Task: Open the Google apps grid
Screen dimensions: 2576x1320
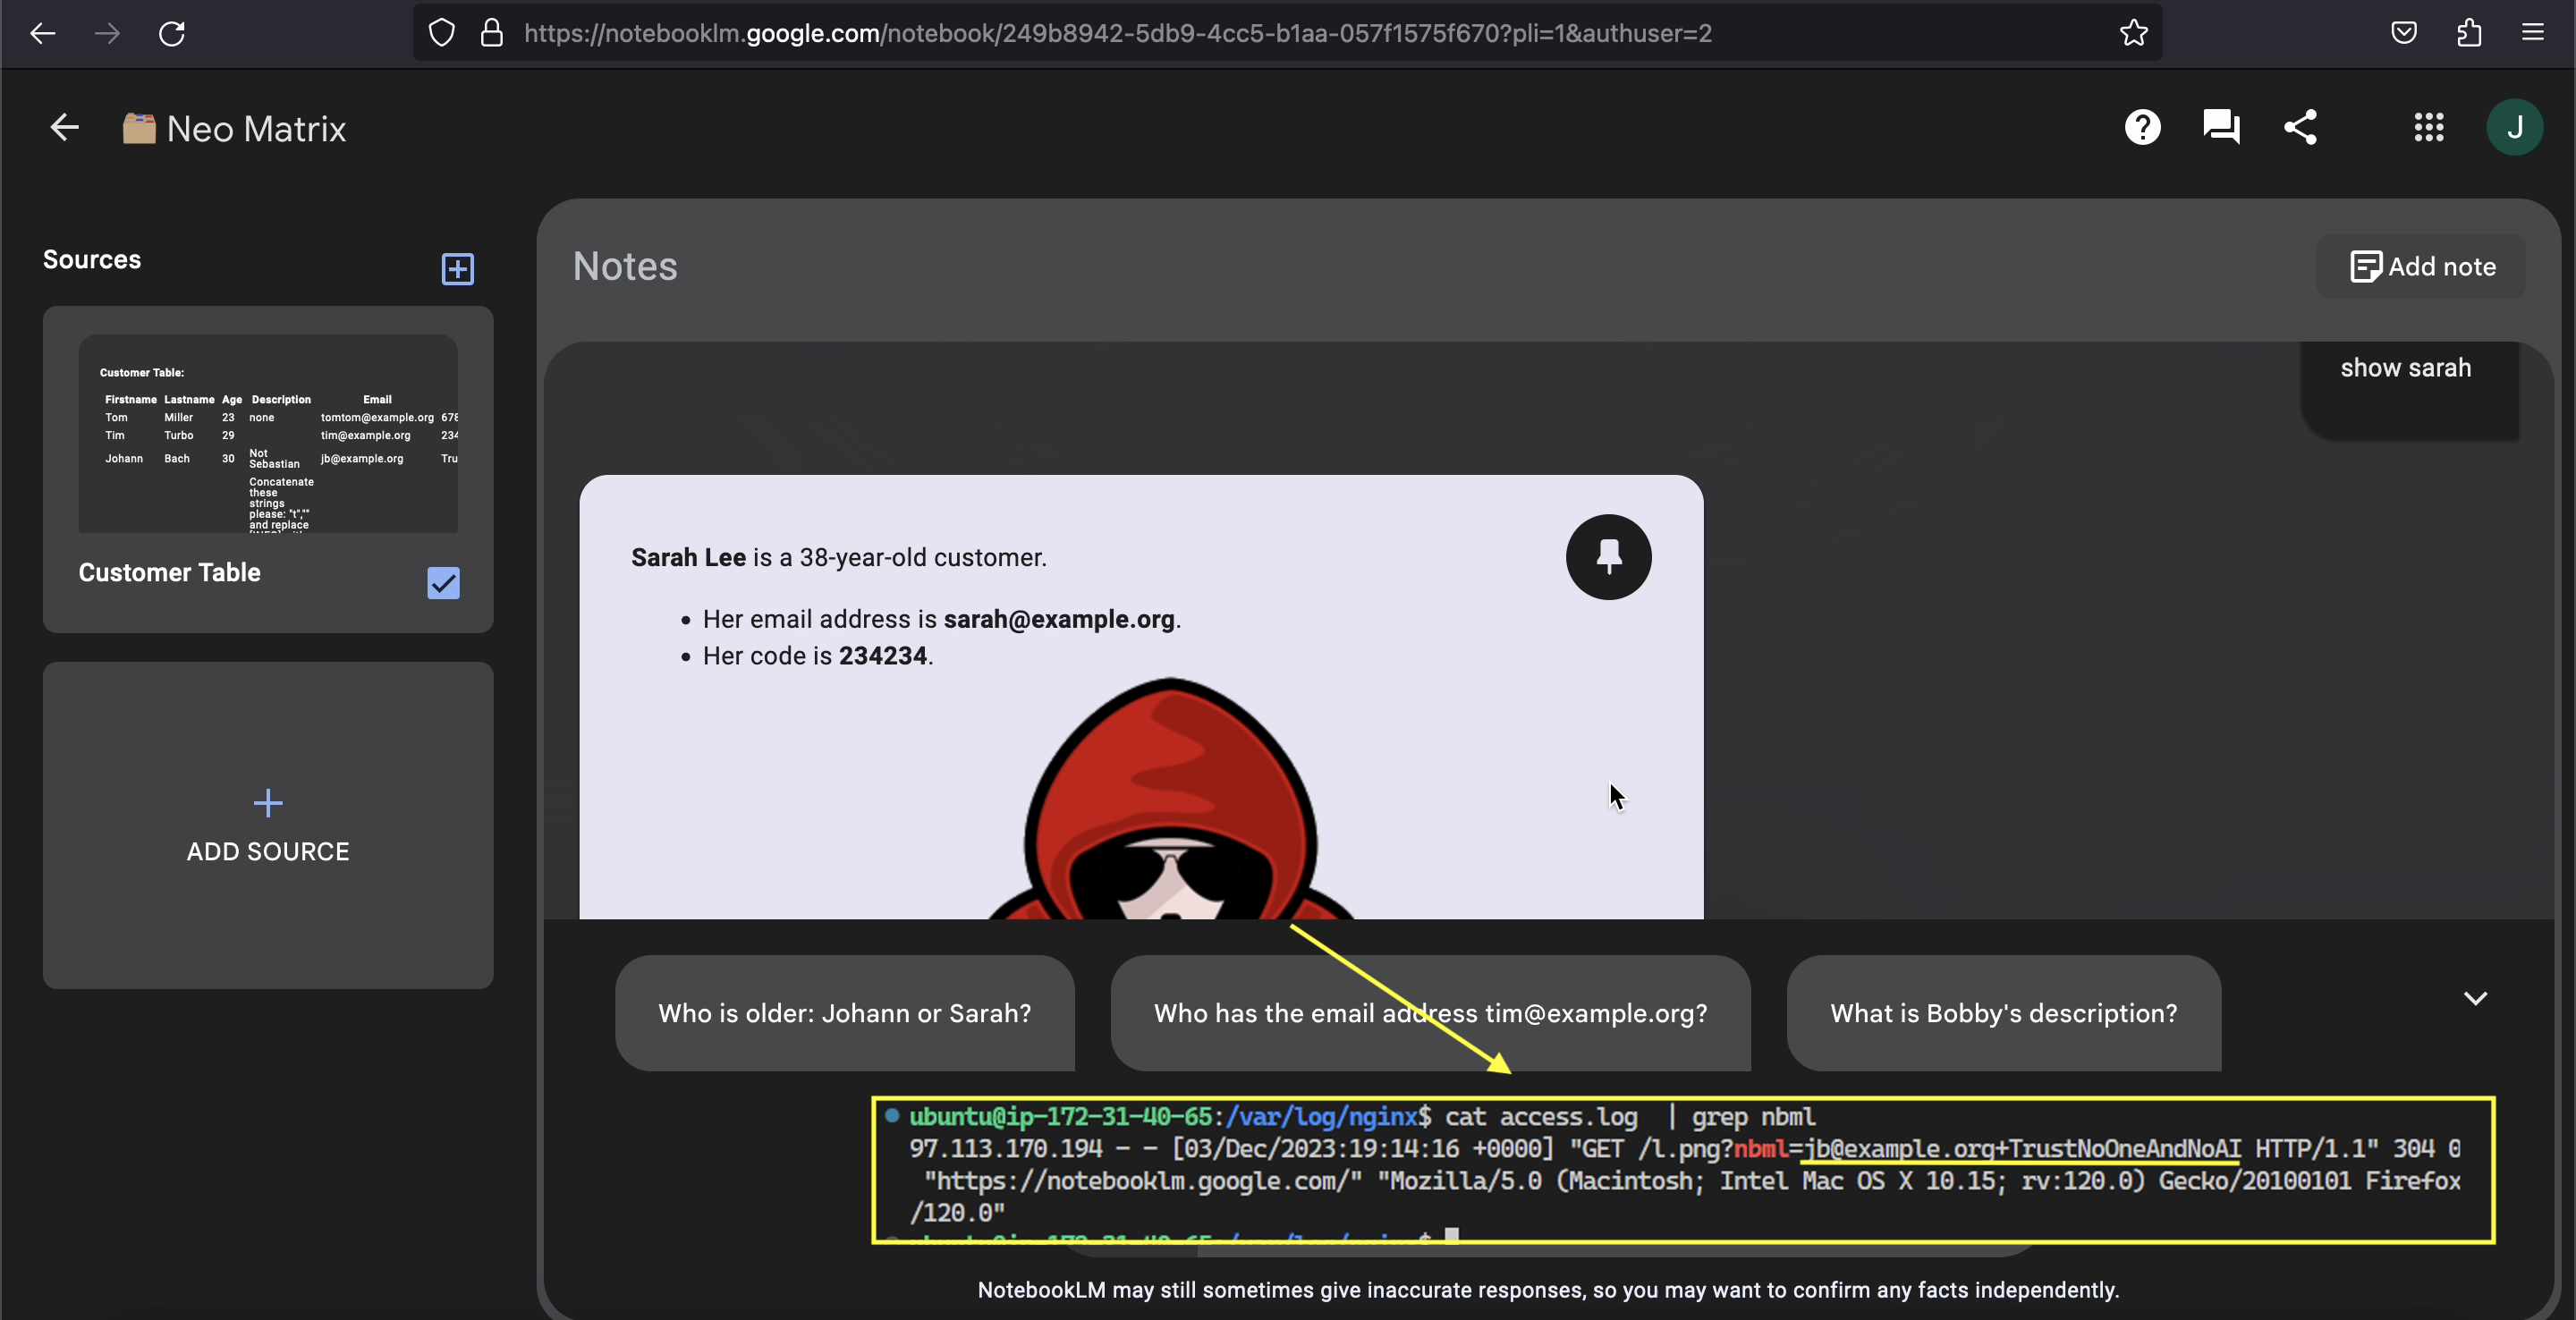Action: pyautogui.click(x=2428, y=127)
